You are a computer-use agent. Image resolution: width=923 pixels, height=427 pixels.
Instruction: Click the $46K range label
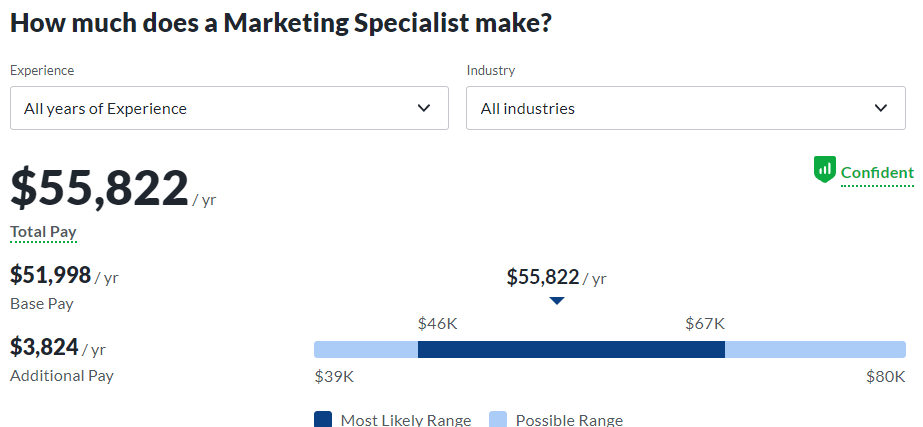pyautogui.click(x=437, y=324)
